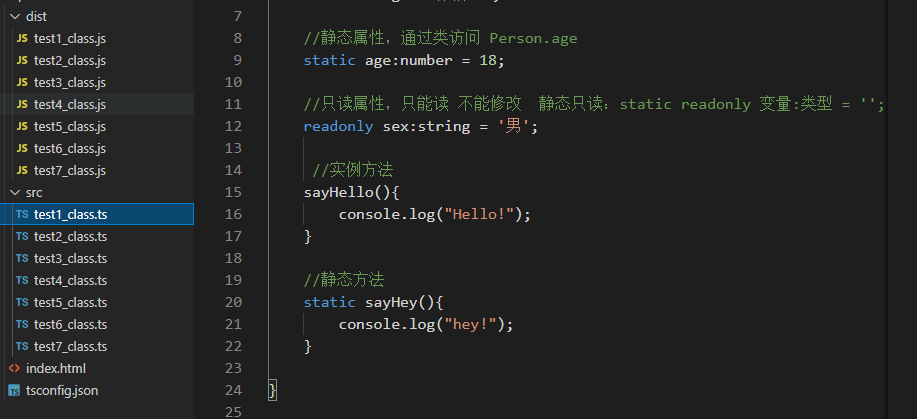
Task: Click the JS icon of test1_class.js
Action: coord(22,39)
